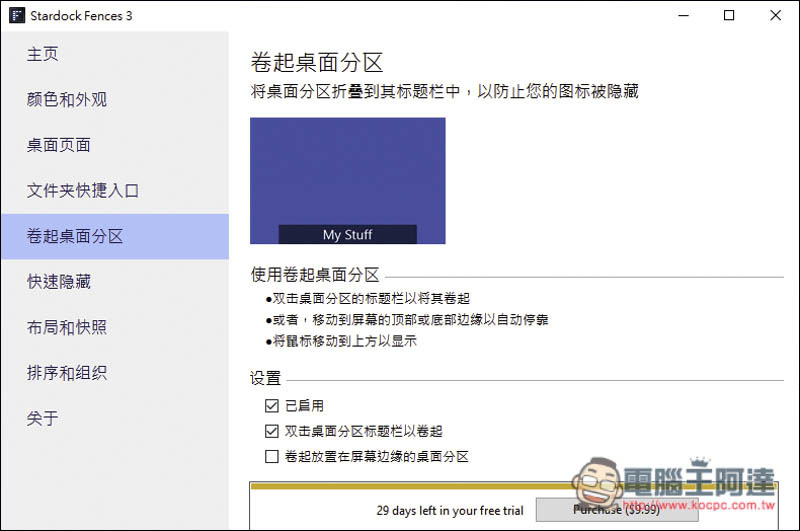This screenshot has width=800, height=531.
Task: Click bullet text about 自动停靠
Action: pos(410,320)
